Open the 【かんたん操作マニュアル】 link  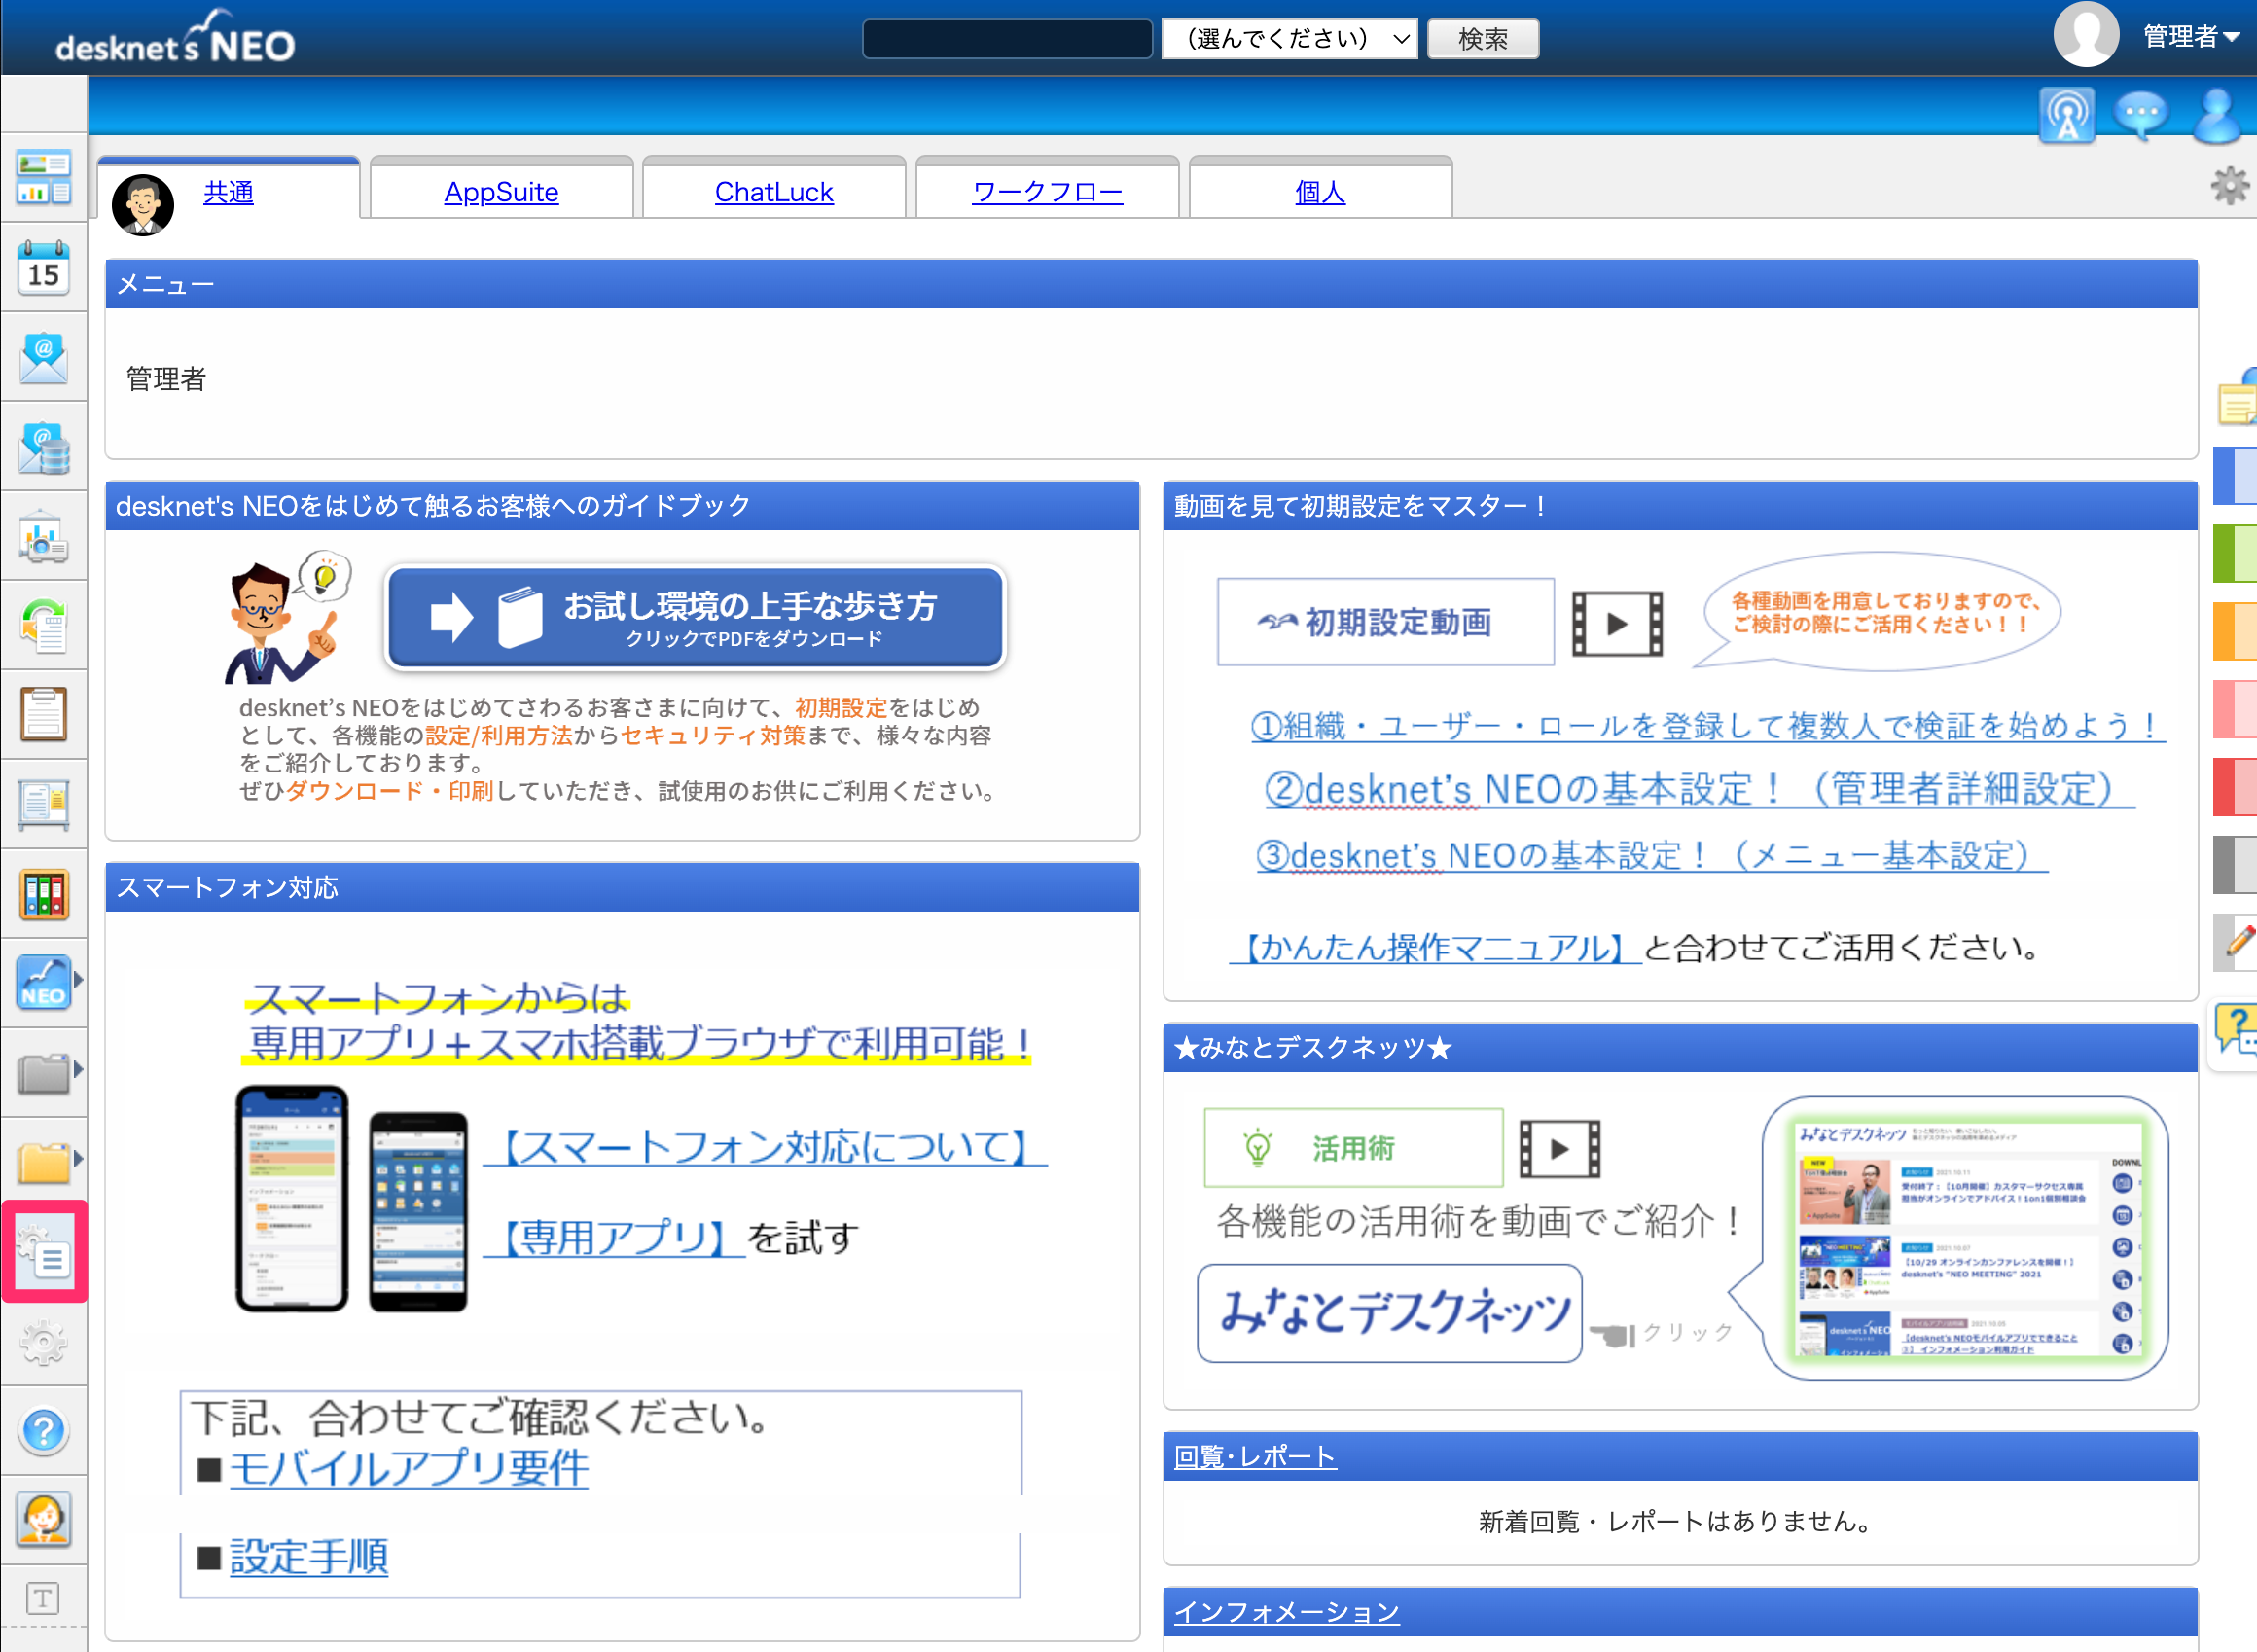point(1435,947)
